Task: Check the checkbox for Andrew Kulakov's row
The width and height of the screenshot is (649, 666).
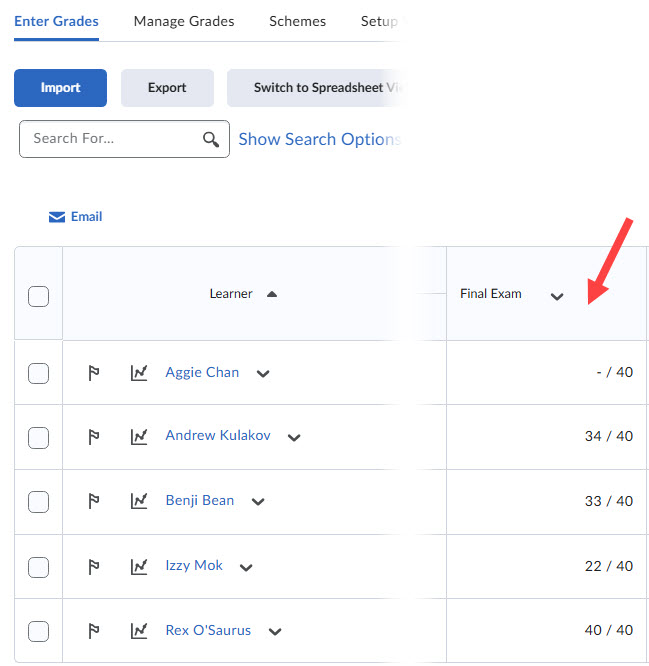Action: point(38,437)
